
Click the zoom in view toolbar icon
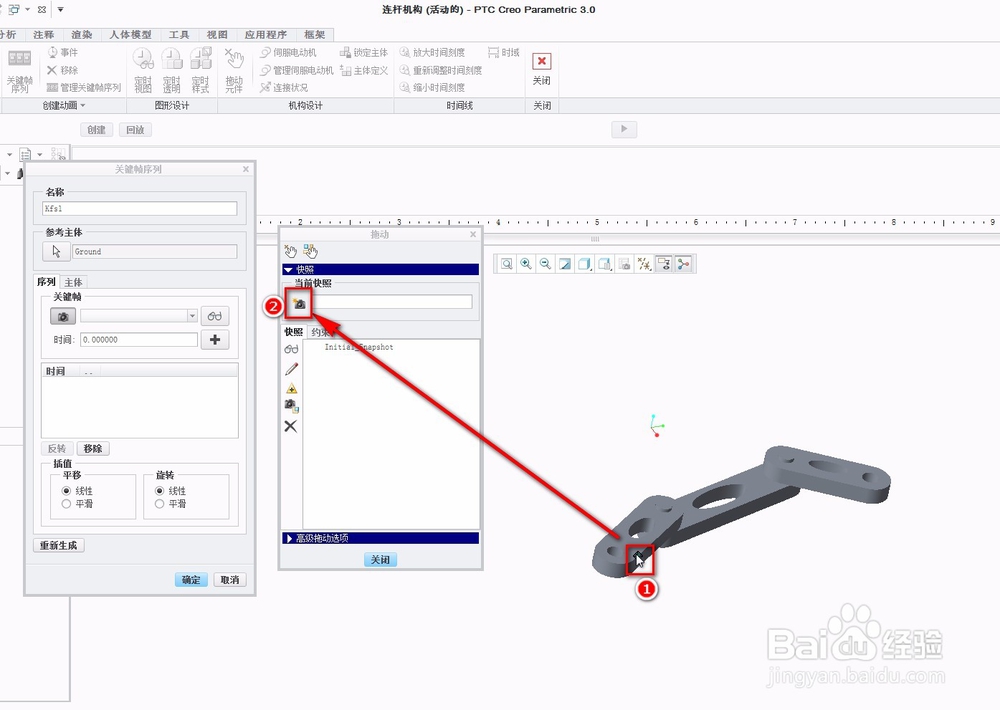[x=526, y=264]
